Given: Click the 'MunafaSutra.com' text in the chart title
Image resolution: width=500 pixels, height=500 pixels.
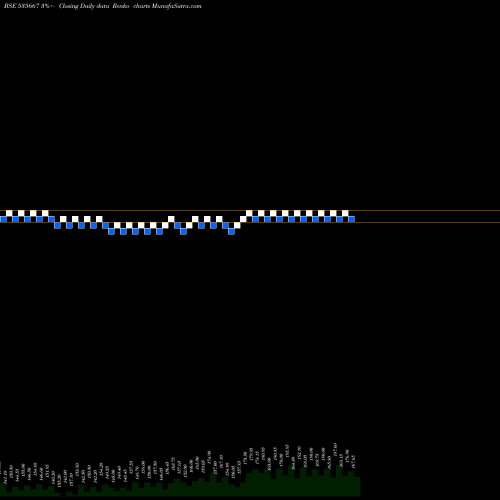Looking at the screenshot, I should pyautogui.click(x=176, y=6).
